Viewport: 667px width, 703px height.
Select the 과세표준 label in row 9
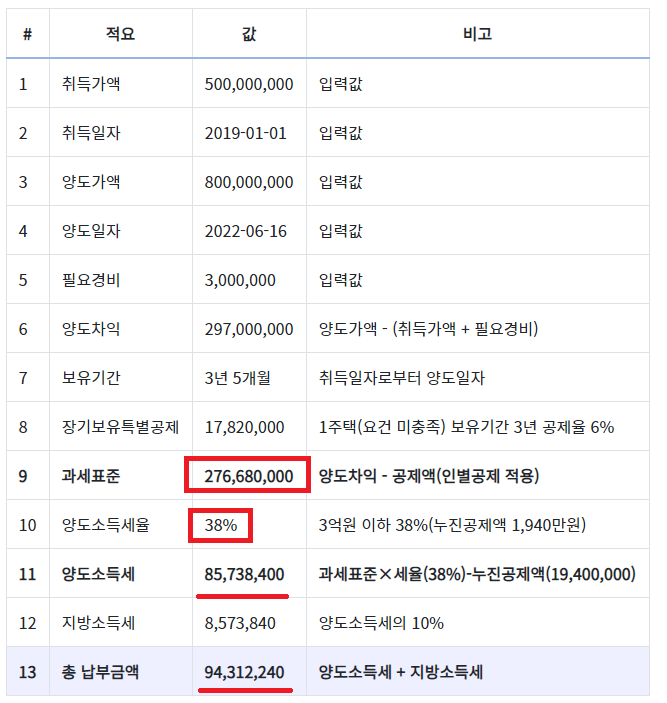(x=91, y=476)
